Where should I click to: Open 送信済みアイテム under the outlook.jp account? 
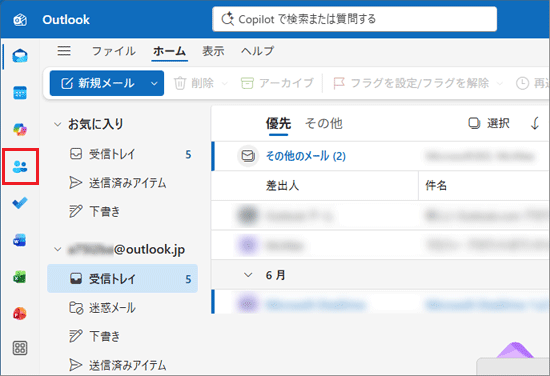122,365
